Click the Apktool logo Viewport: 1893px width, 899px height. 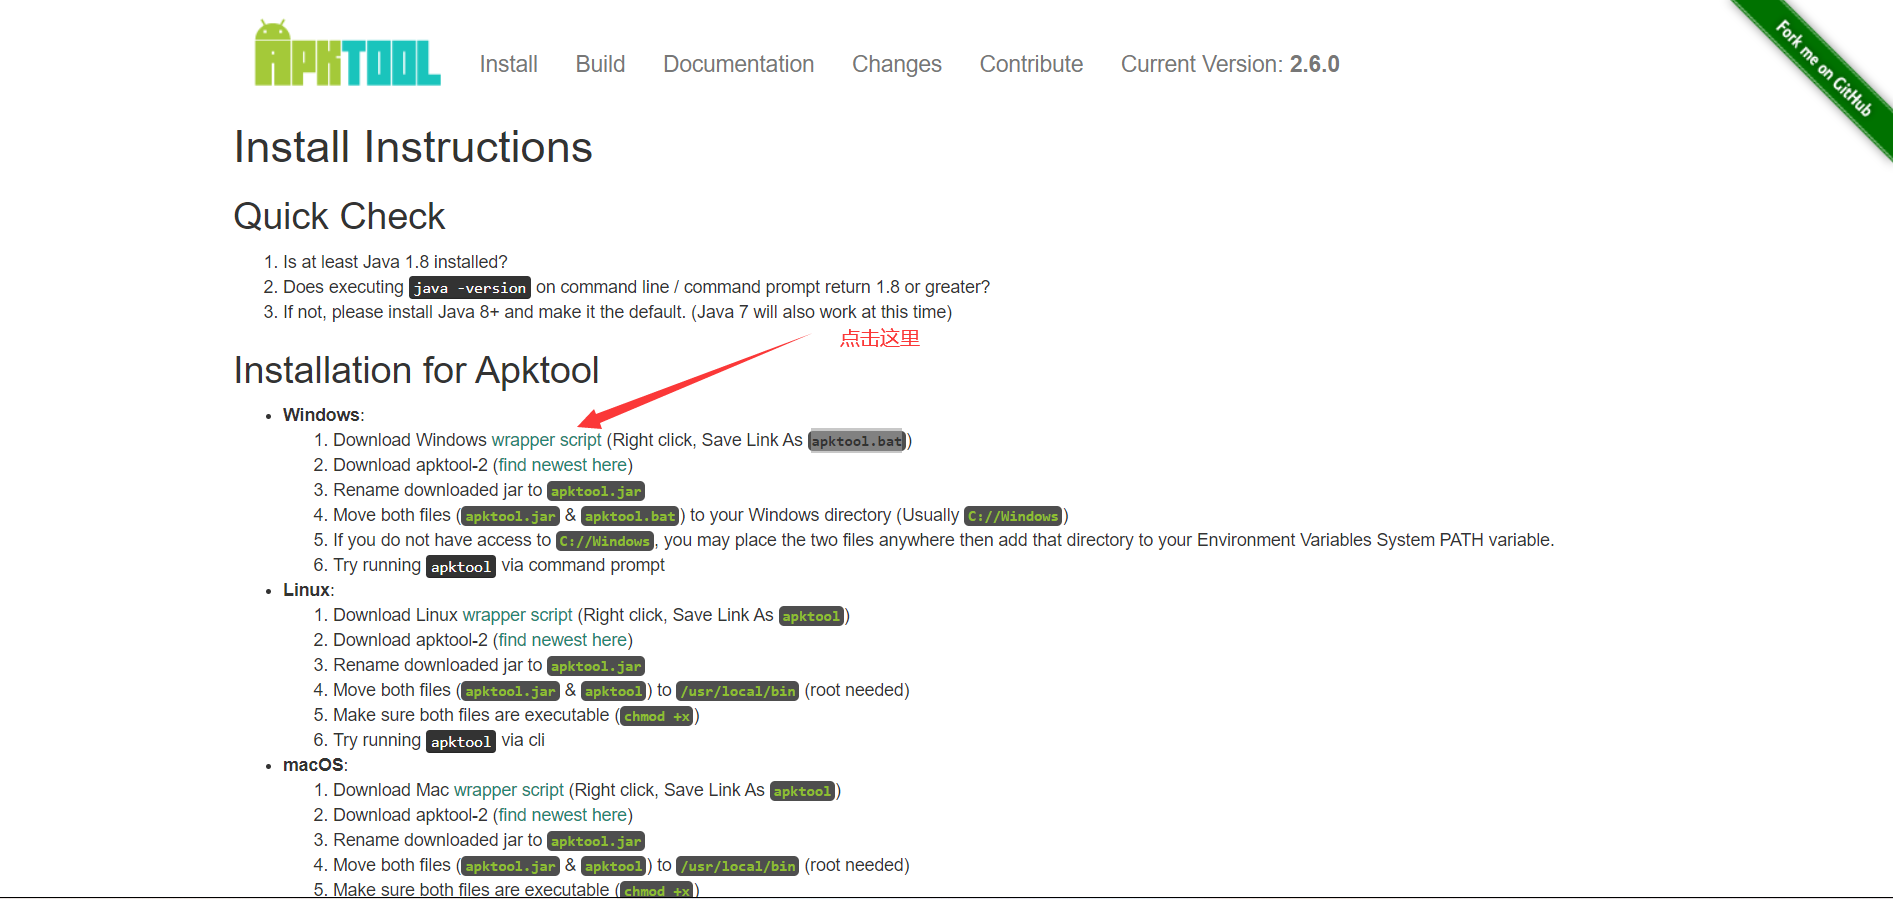pos(347,53)
